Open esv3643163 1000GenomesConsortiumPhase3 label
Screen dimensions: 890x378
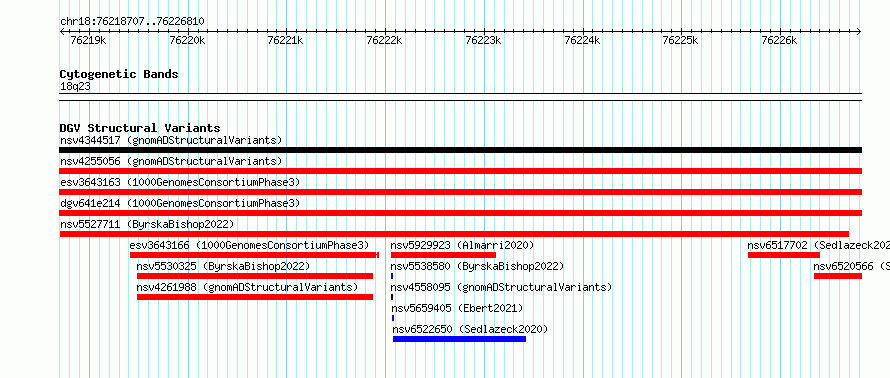(x=180, y=182)
